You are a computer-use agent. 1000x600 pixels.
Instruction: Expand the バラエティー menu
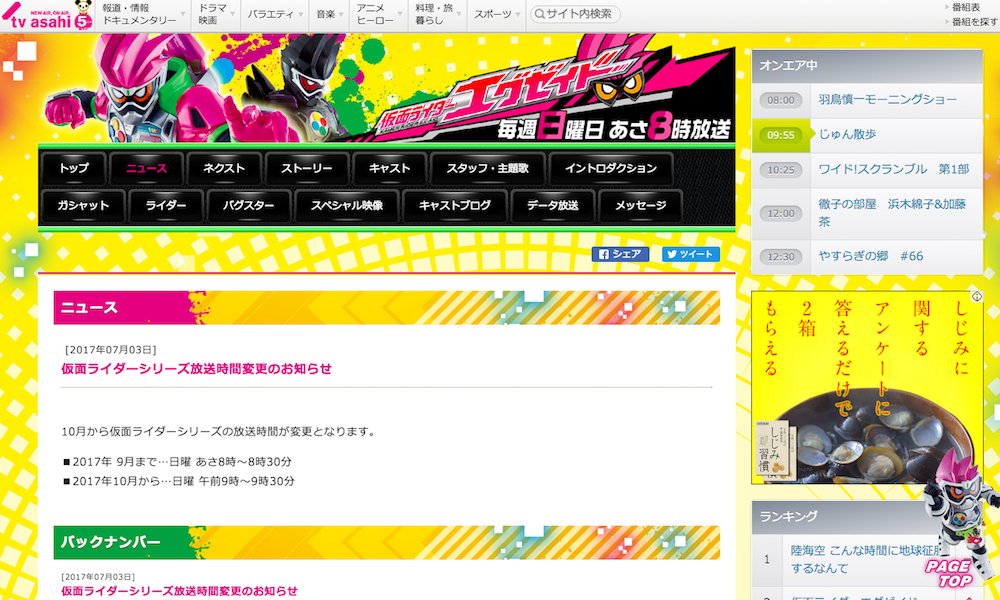coord(272,14)
